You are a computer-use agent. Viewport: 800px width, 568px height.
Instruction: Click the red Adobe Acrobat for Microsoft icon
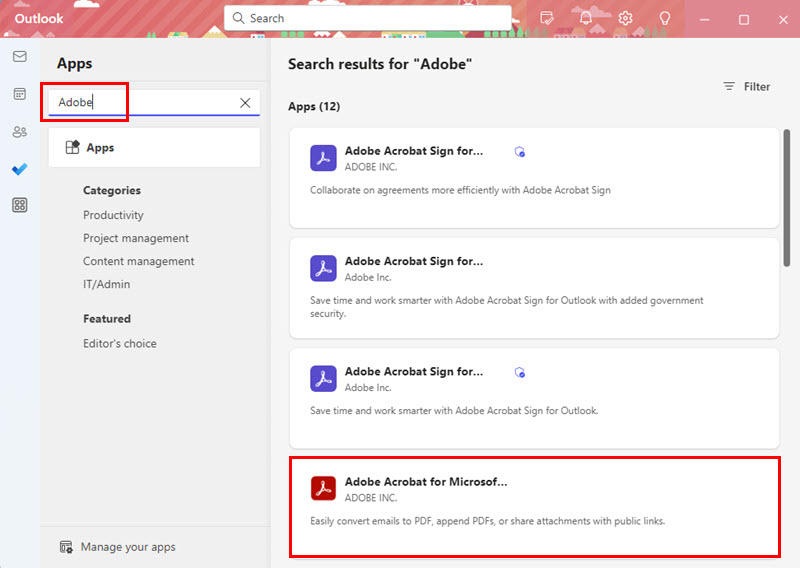(x=323, y=488)
